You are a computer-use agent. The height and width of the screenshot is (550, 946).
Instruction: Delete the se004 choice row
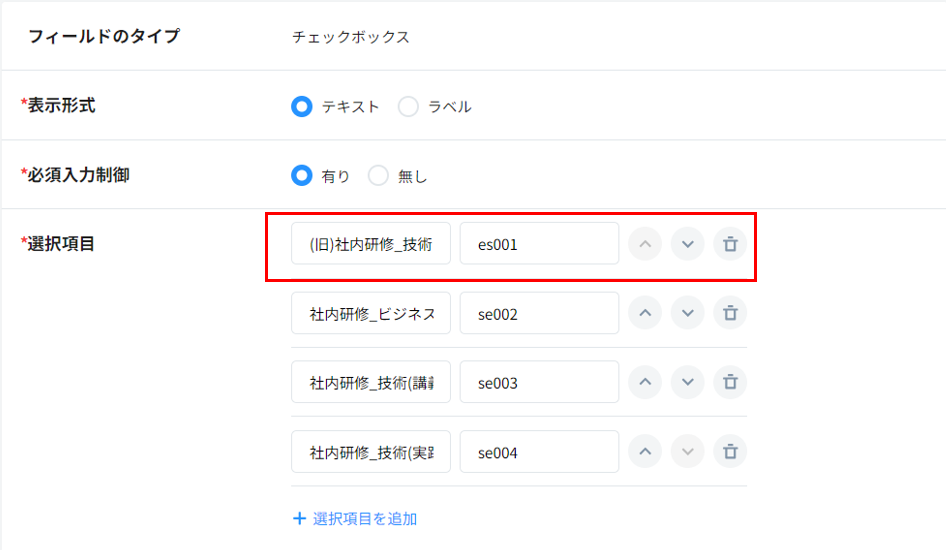click(730, 452)
